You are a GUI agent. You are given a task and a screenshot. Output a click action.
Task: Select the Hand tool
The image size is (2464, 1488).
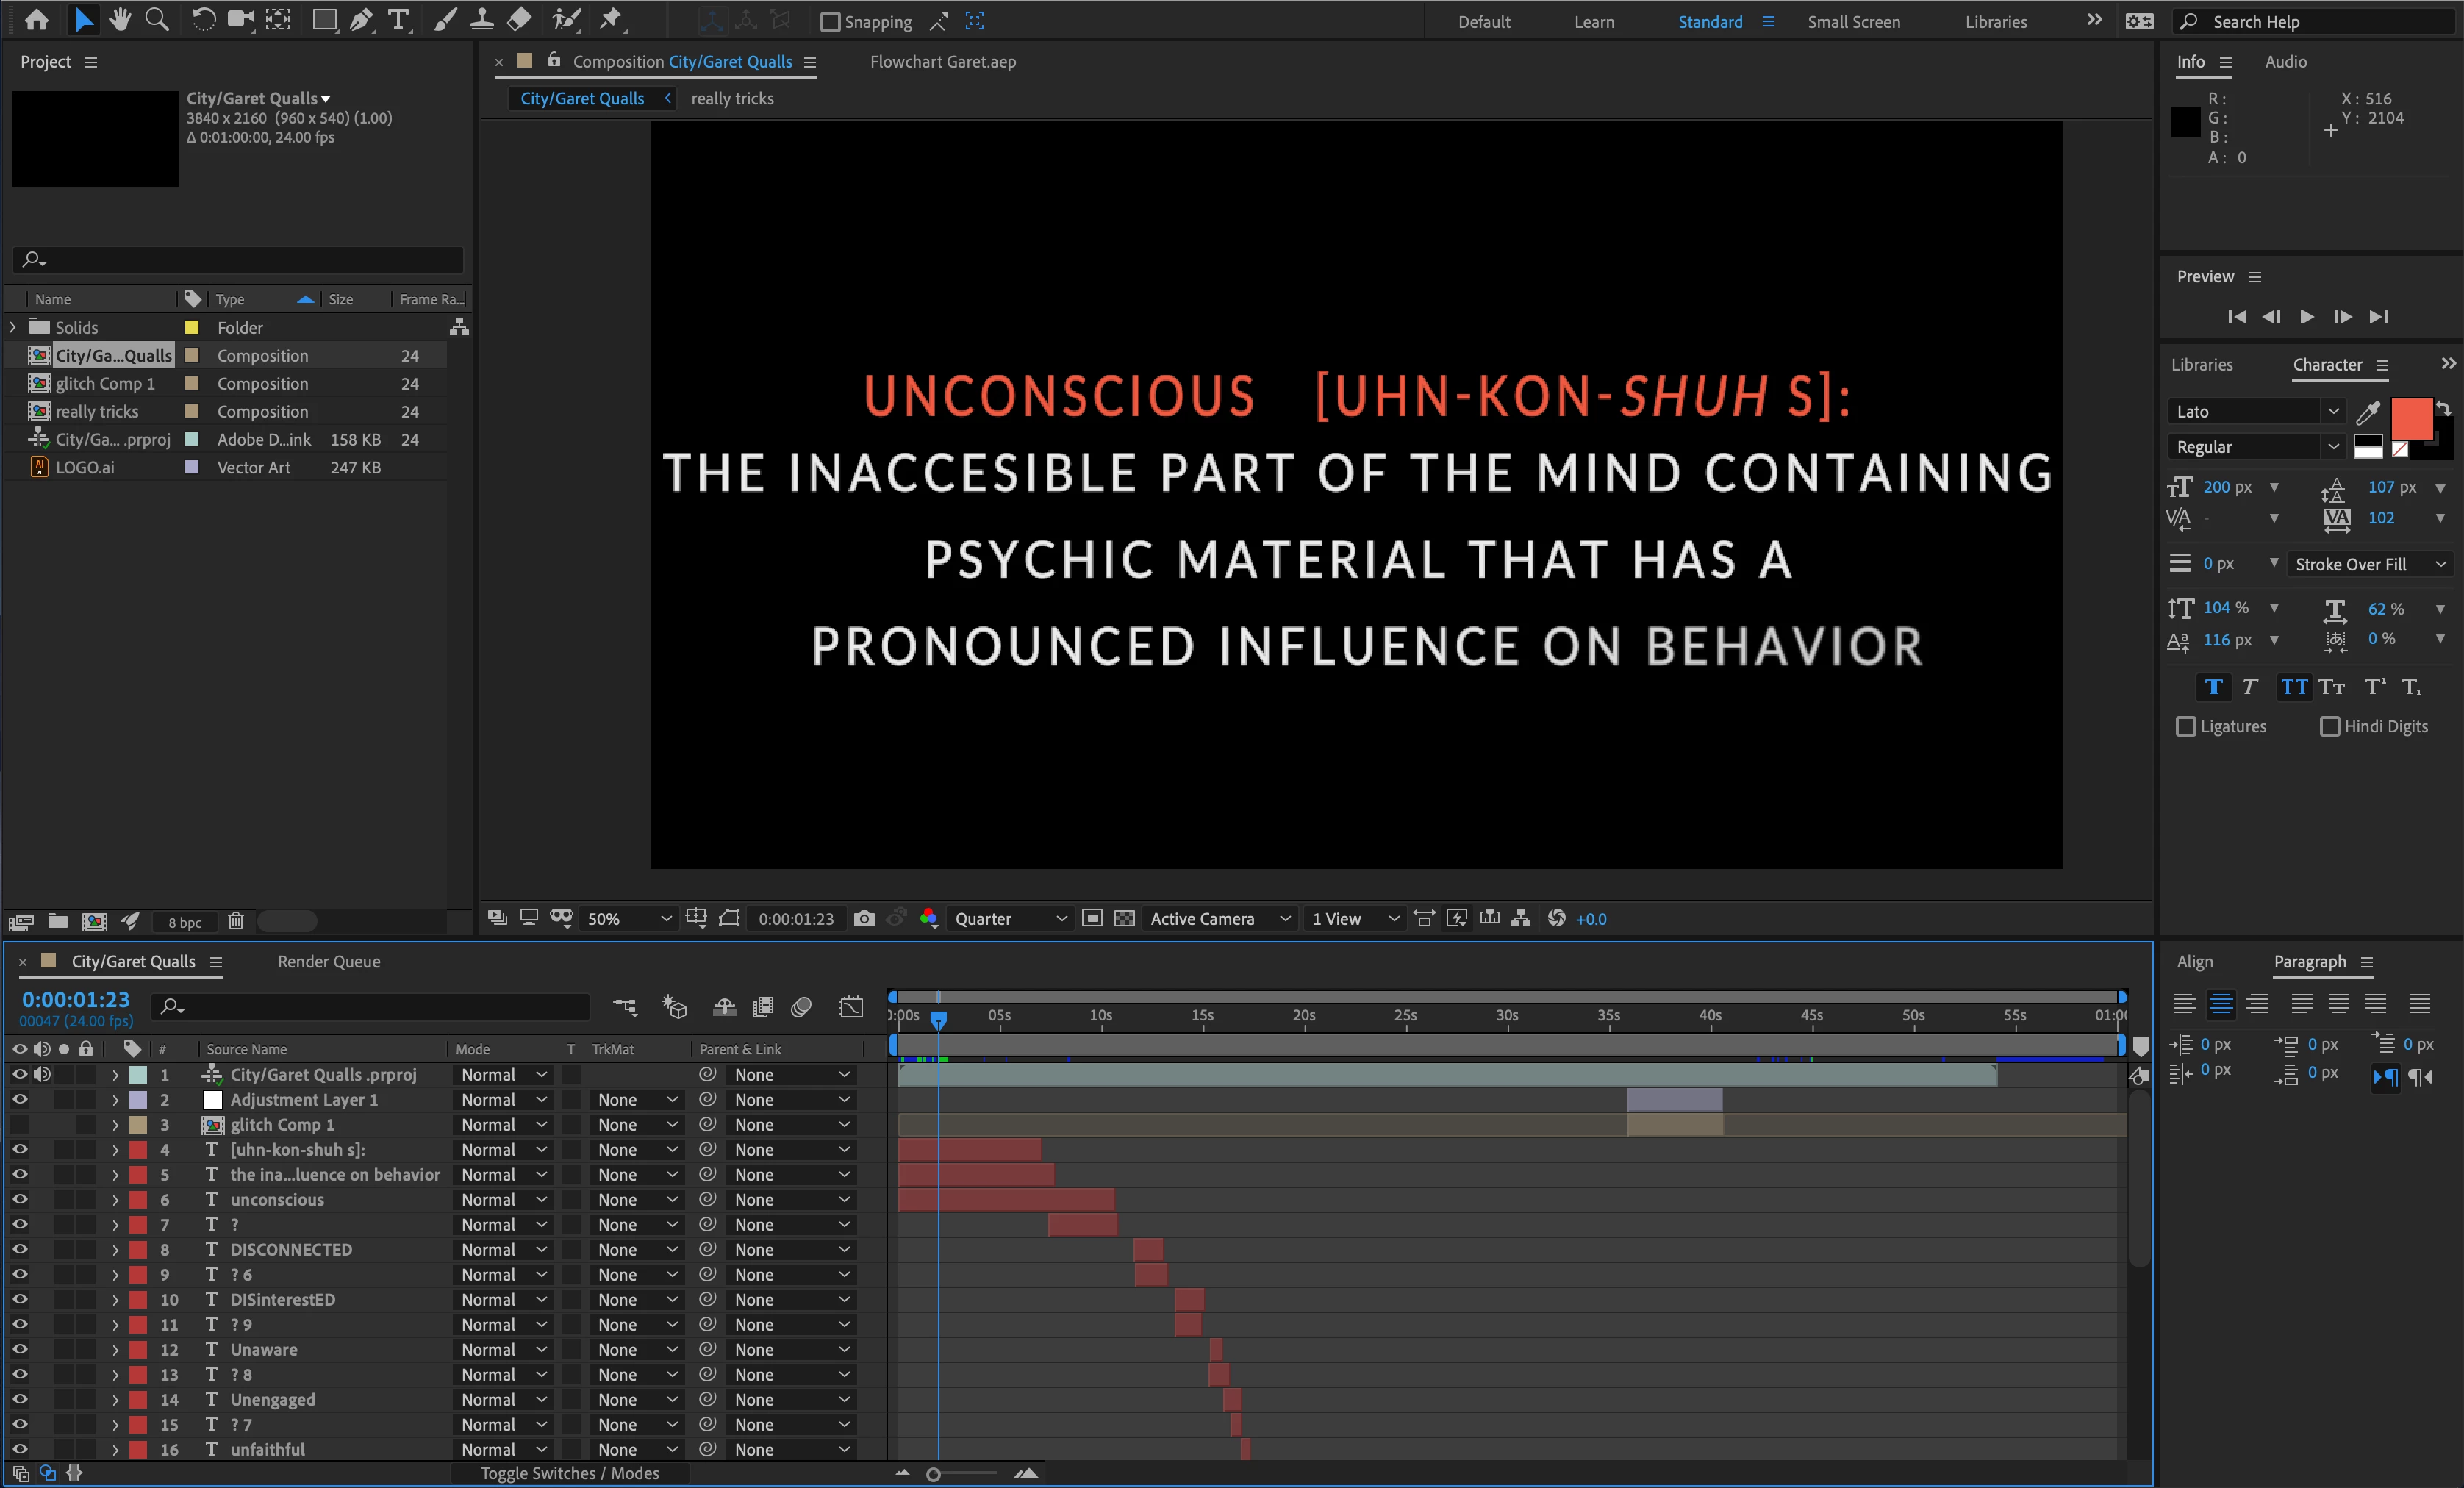(120, 20)
